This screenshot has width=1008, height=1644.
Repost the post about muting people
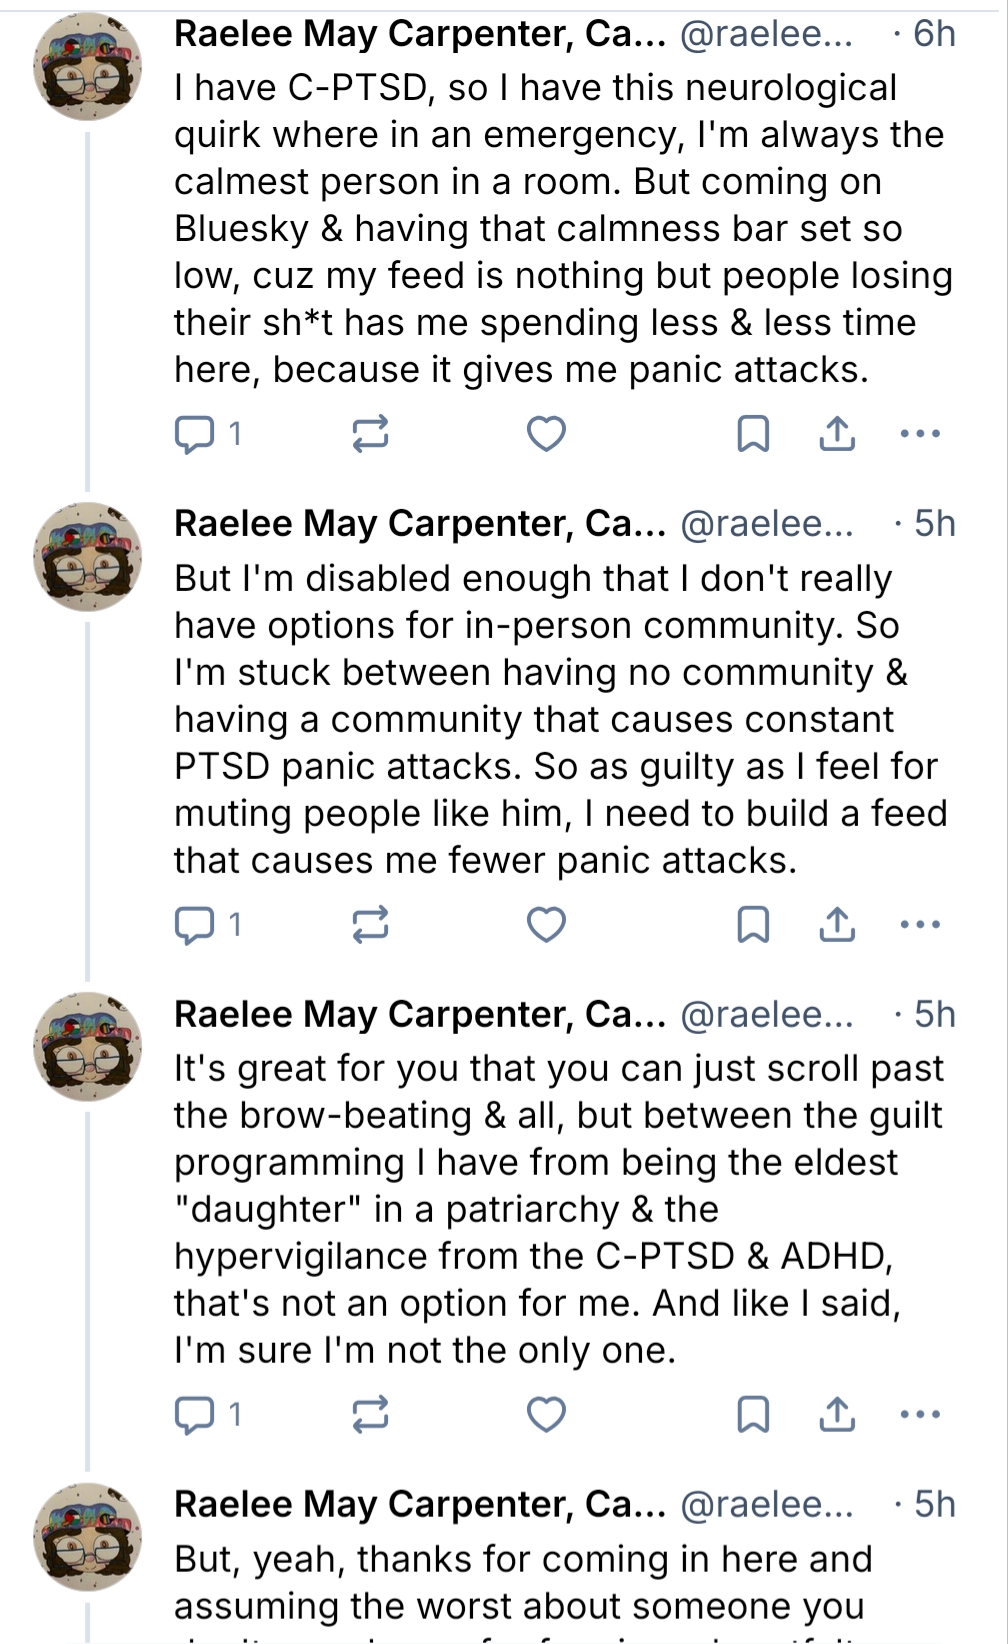tap(370, 925)
